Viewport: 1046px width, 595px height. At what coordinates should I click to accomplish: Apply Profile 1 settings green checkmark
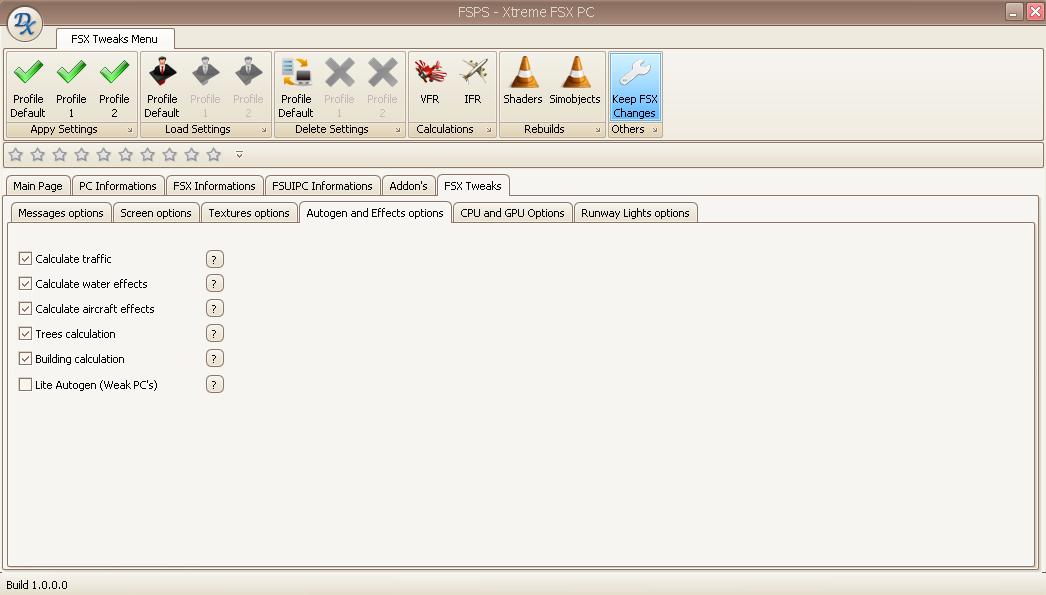tap(71, 72)
